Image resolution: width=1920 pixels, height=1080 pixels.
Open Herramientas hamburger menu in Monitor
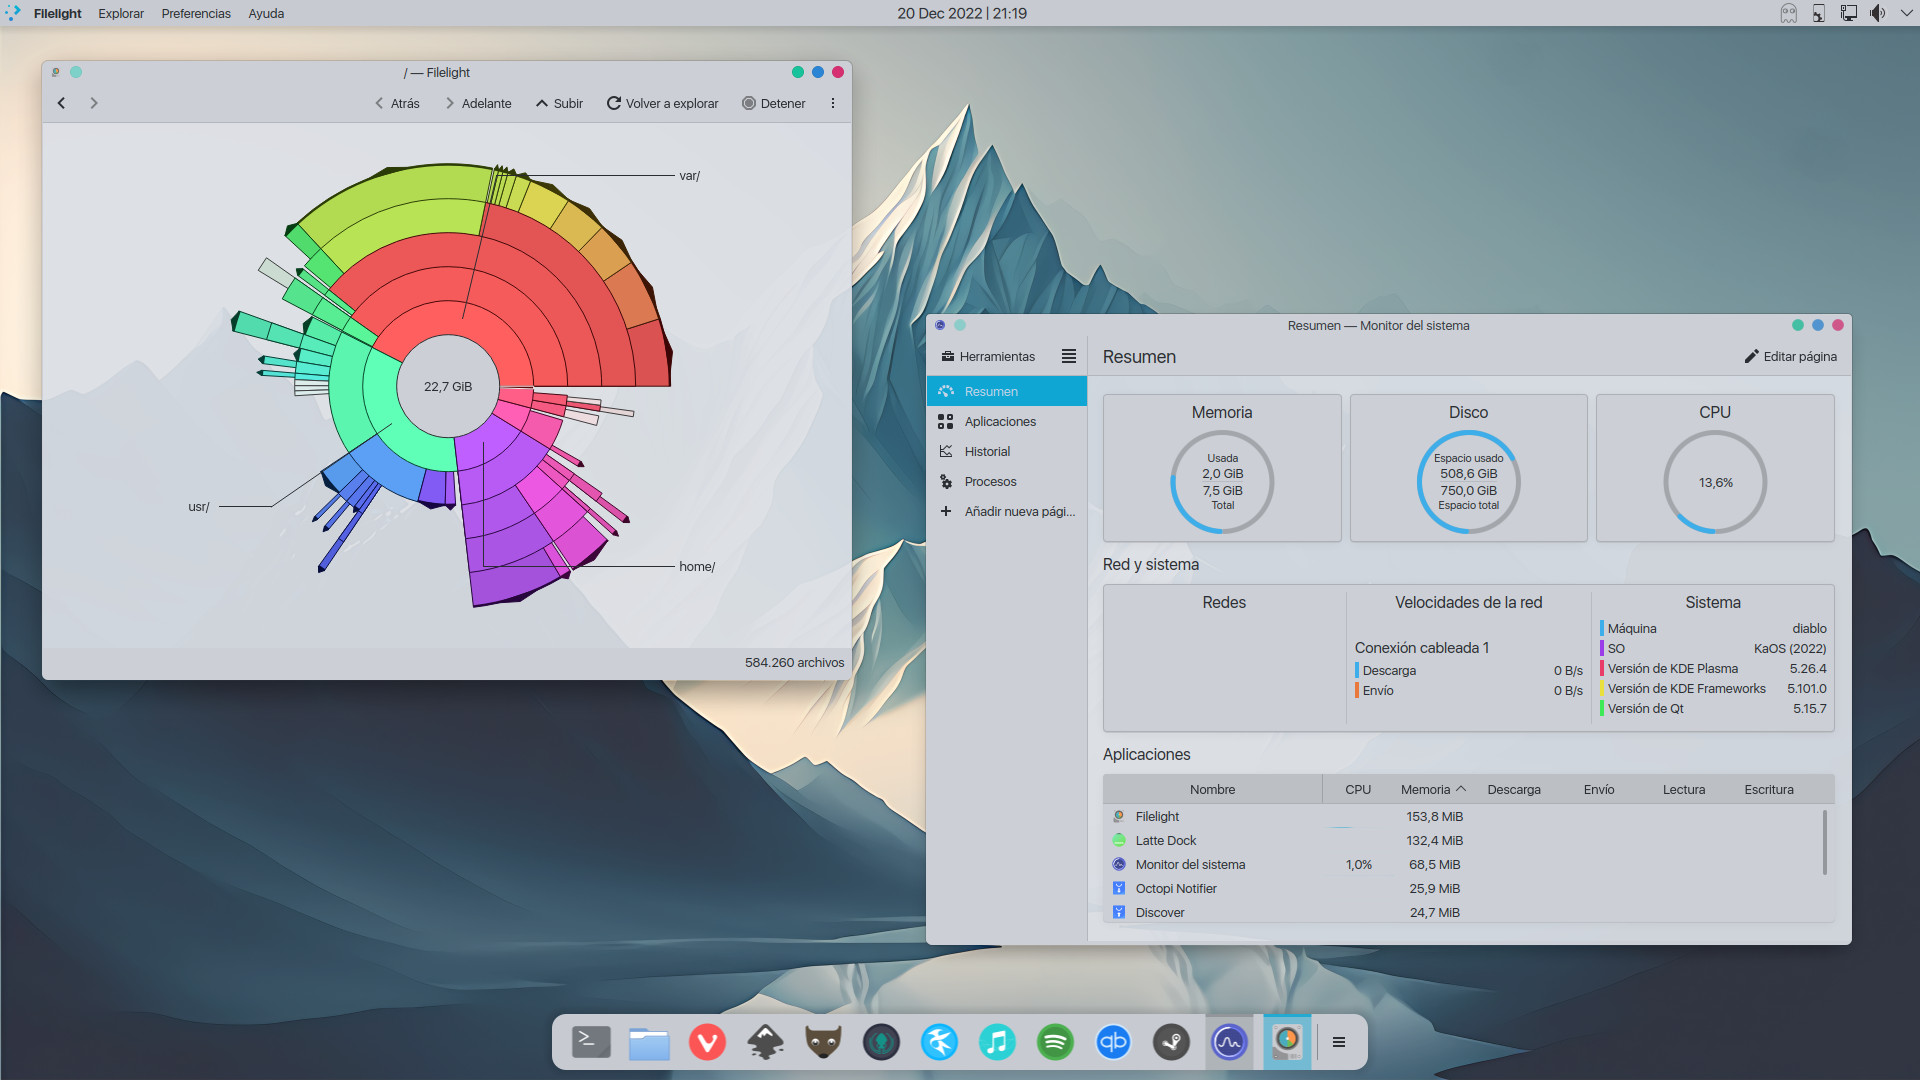pos(1069,356)
